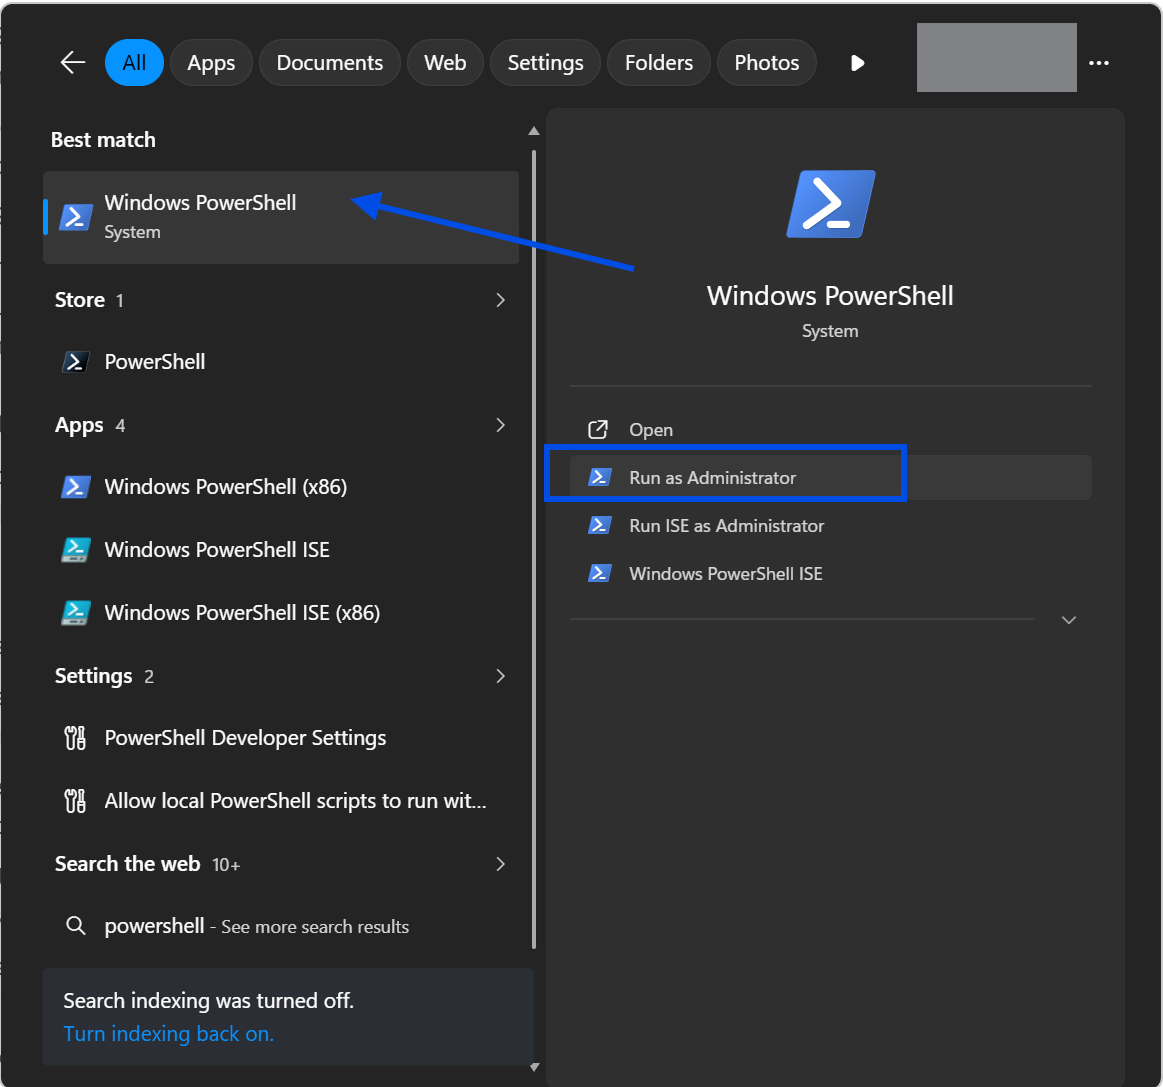The image size is (1163, 1087).
Task: Launch Windows PowerShell (x86) from Apps
Action: (x=225, y=487)
